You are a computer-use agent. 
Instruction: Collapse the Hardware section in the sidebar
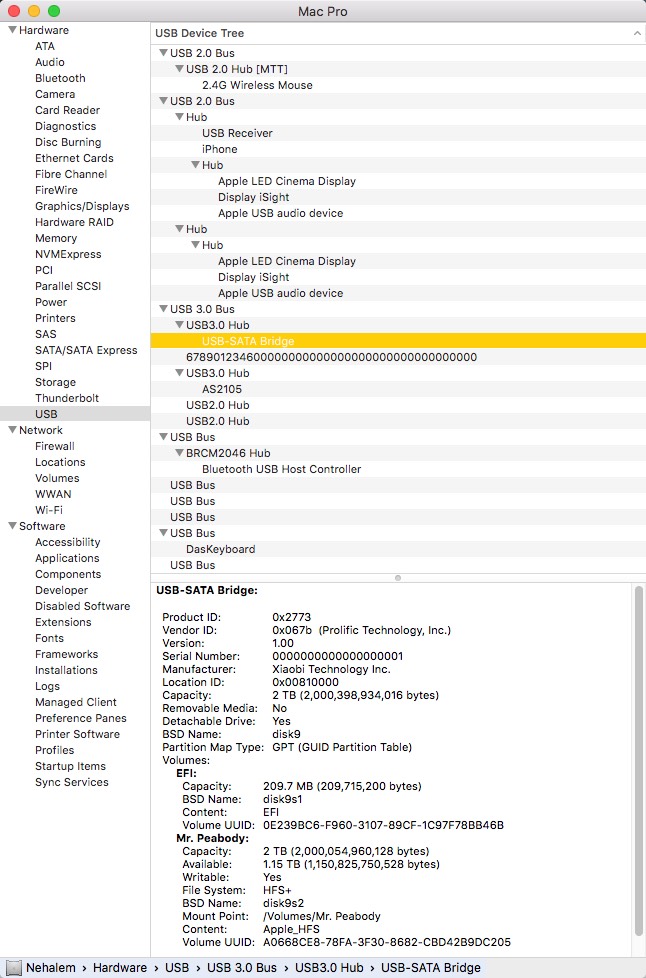pos(12,30)
